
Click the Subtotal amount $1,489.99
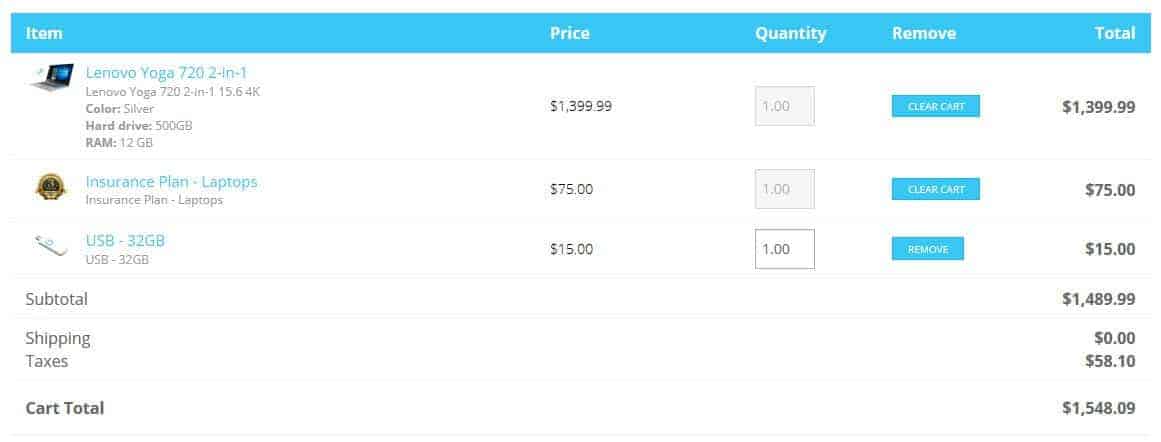[x=1099, y=298]
